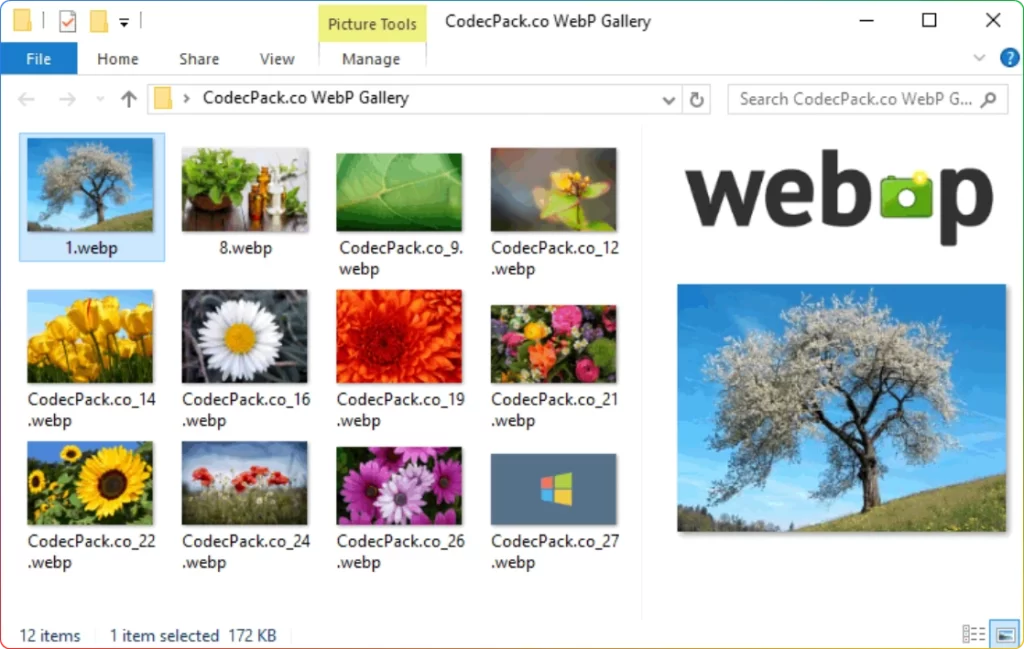Open the Help question mark icon

1009,58
